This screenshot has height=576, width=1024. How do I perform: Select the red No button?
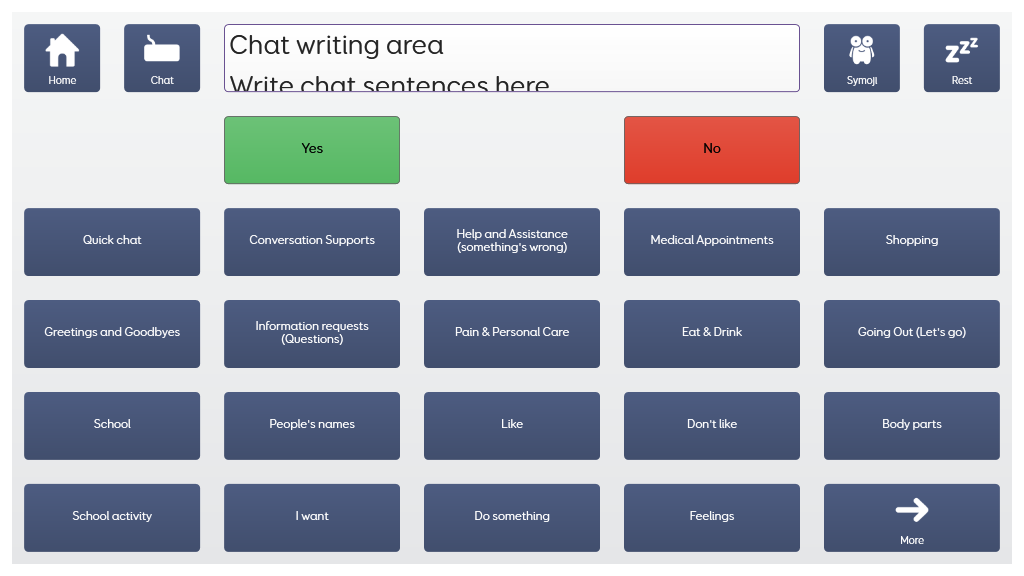pyautogui.click(x=712, y=150)
